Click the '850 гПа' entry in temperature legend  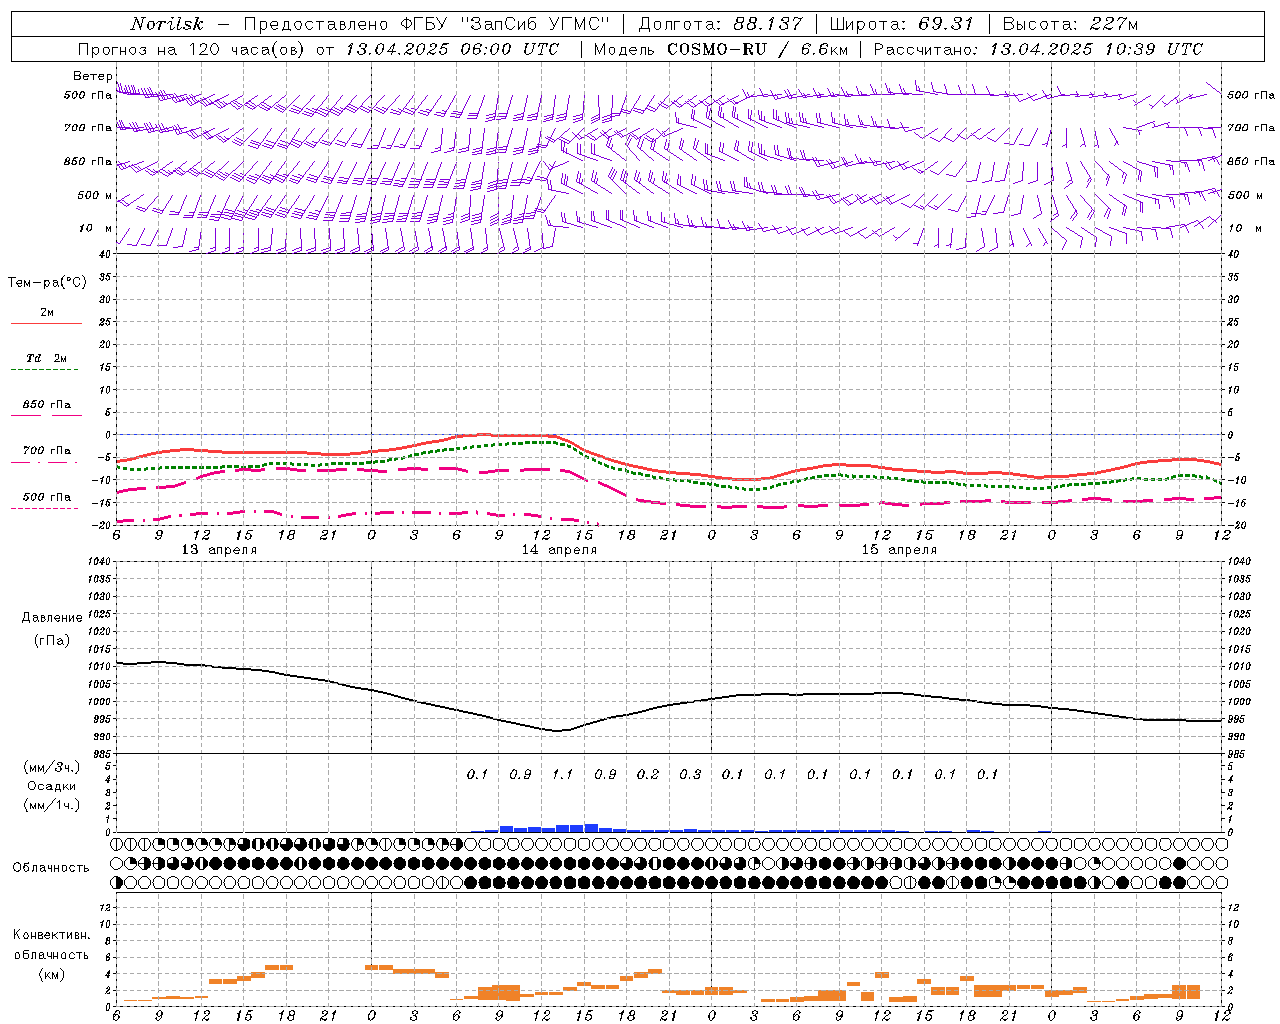point(47,405)
